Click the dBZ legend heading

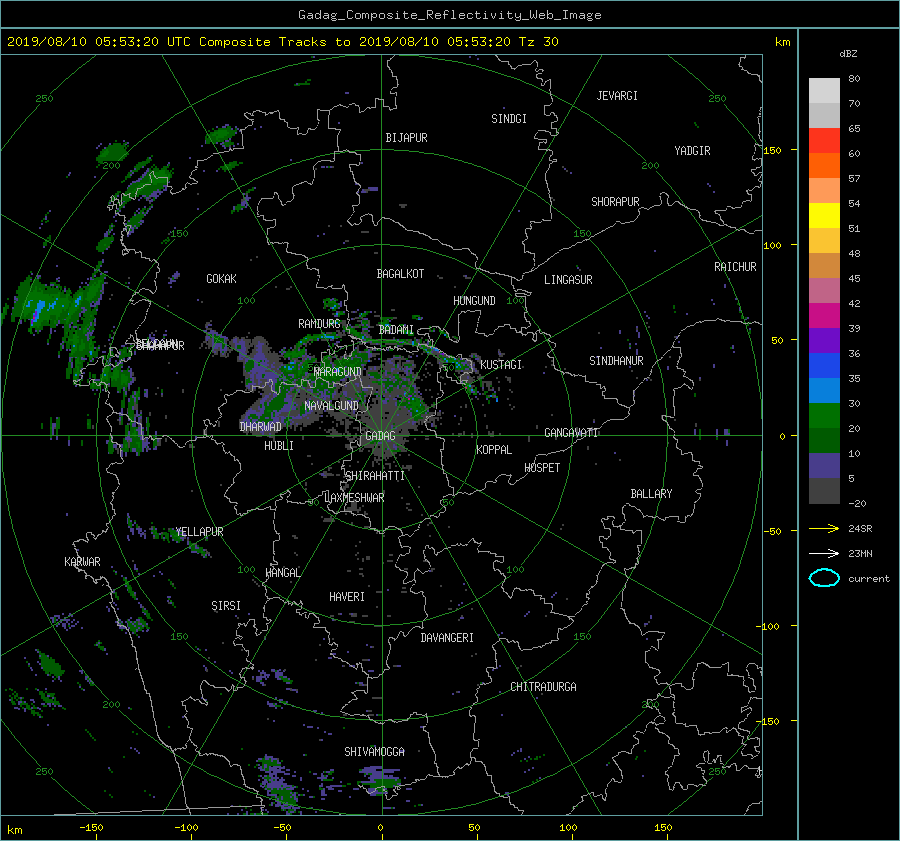click(x=848, y=53)
